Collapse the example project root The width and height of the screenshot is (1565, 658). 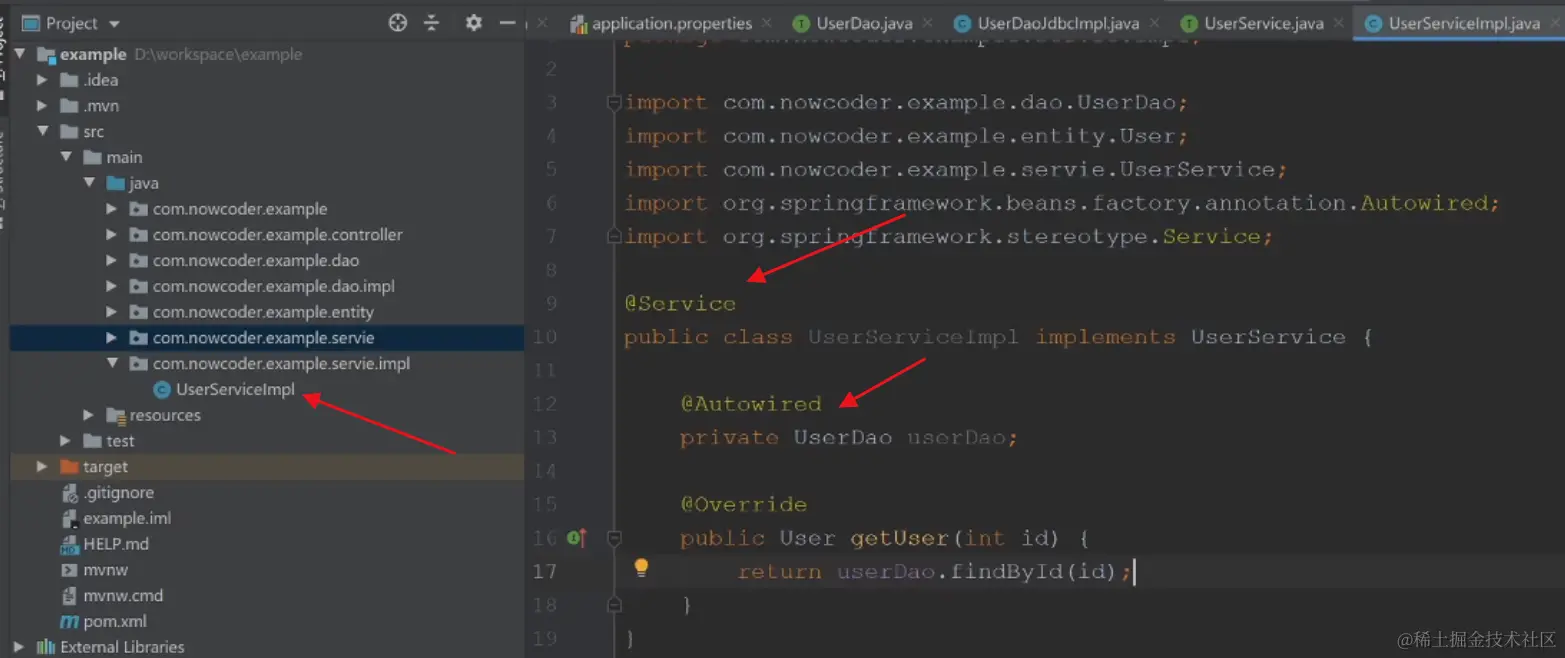coord(20,54)
